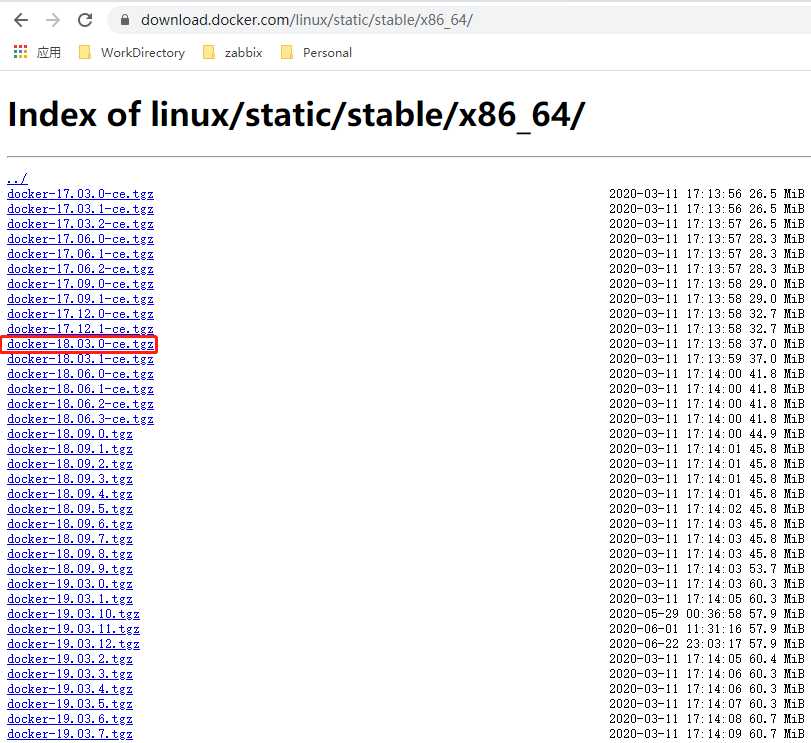This screenshot has height=743, width=811.
Task: Click the docker-18.09.7.tgz link
Action: point(70,539)
